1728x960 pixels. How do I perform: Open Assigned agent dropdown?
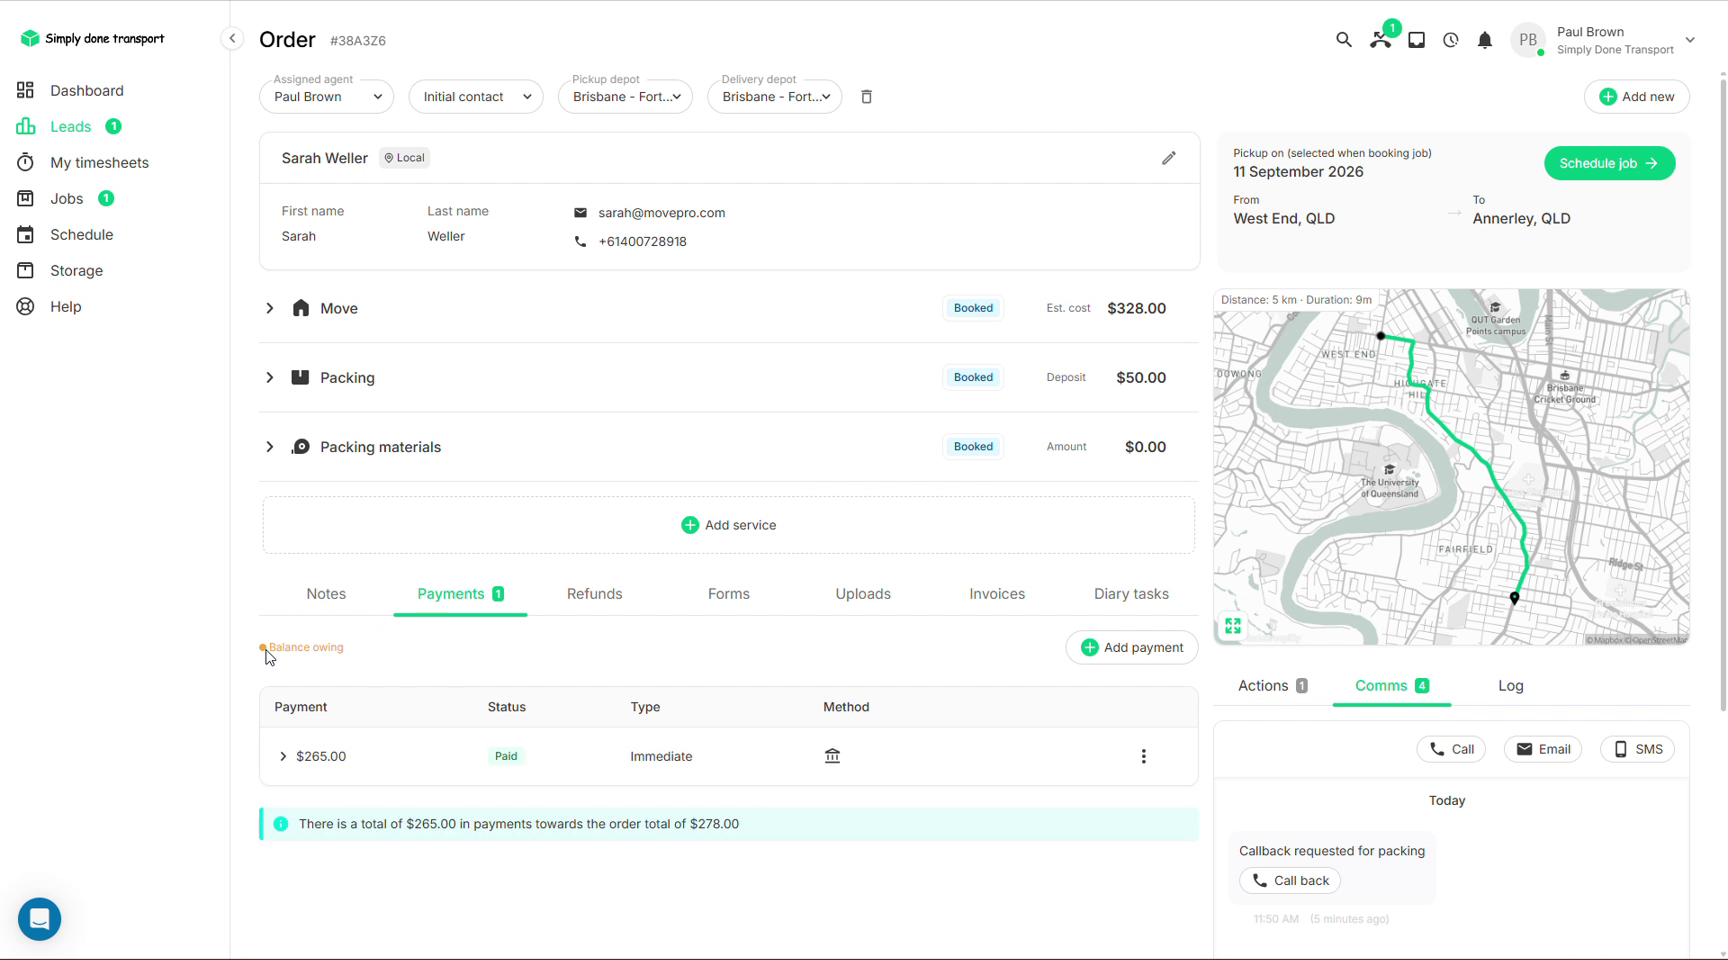coord(327,97)
